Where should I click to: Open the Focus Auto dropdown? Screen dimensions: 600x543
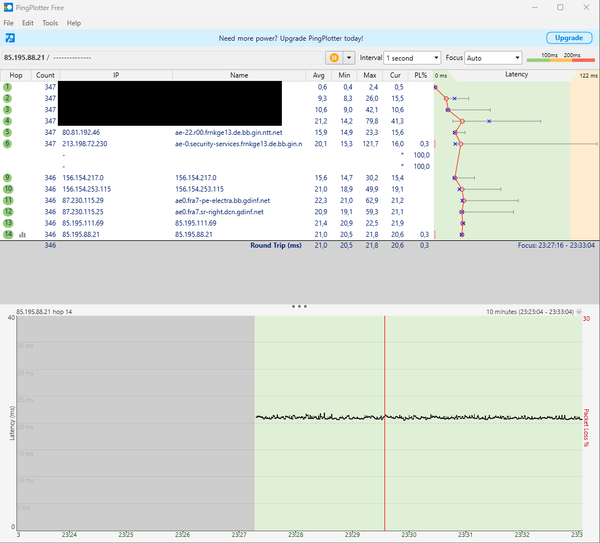pyautogui.click(x=493, y=58)
